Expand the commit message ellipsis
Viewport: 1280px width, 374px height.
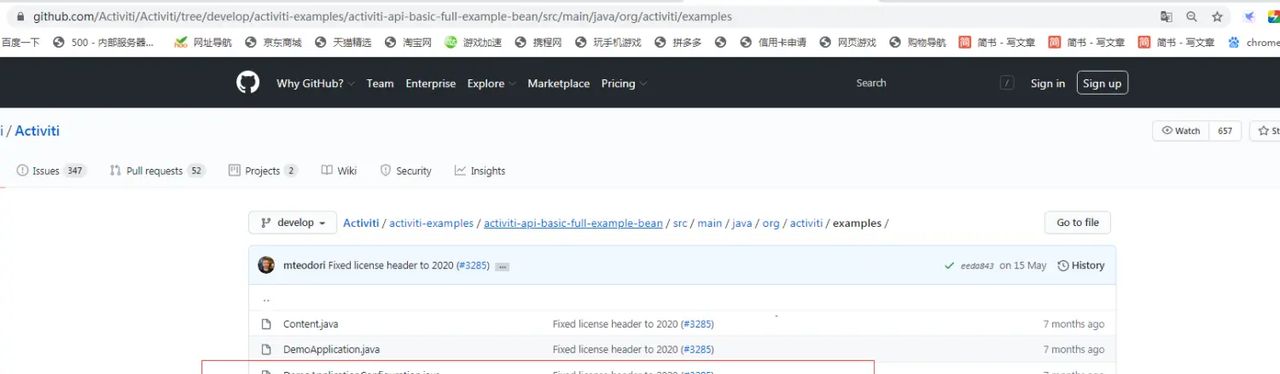pyautogui.click(x=502, y=267)
